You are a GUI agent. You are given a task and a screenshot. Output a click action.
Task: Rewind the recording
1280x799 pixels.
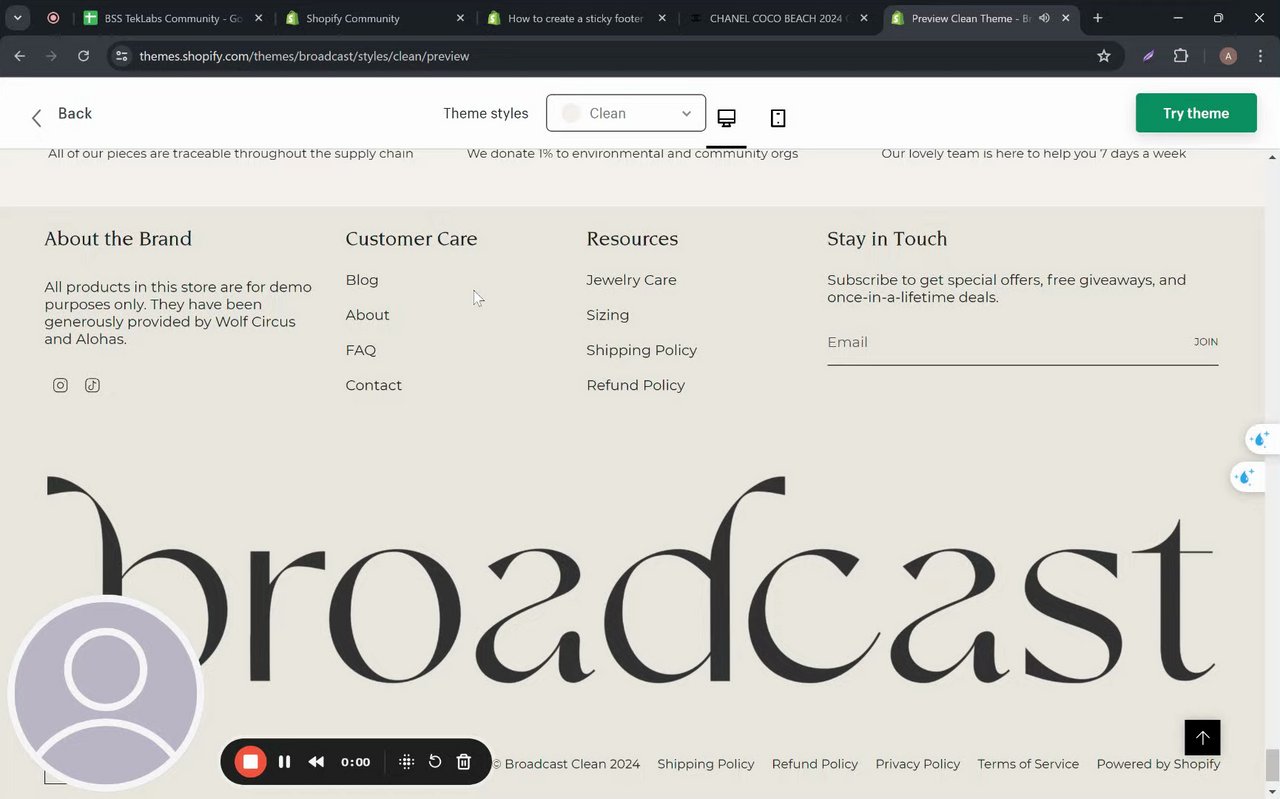click(x=316, y=762)
